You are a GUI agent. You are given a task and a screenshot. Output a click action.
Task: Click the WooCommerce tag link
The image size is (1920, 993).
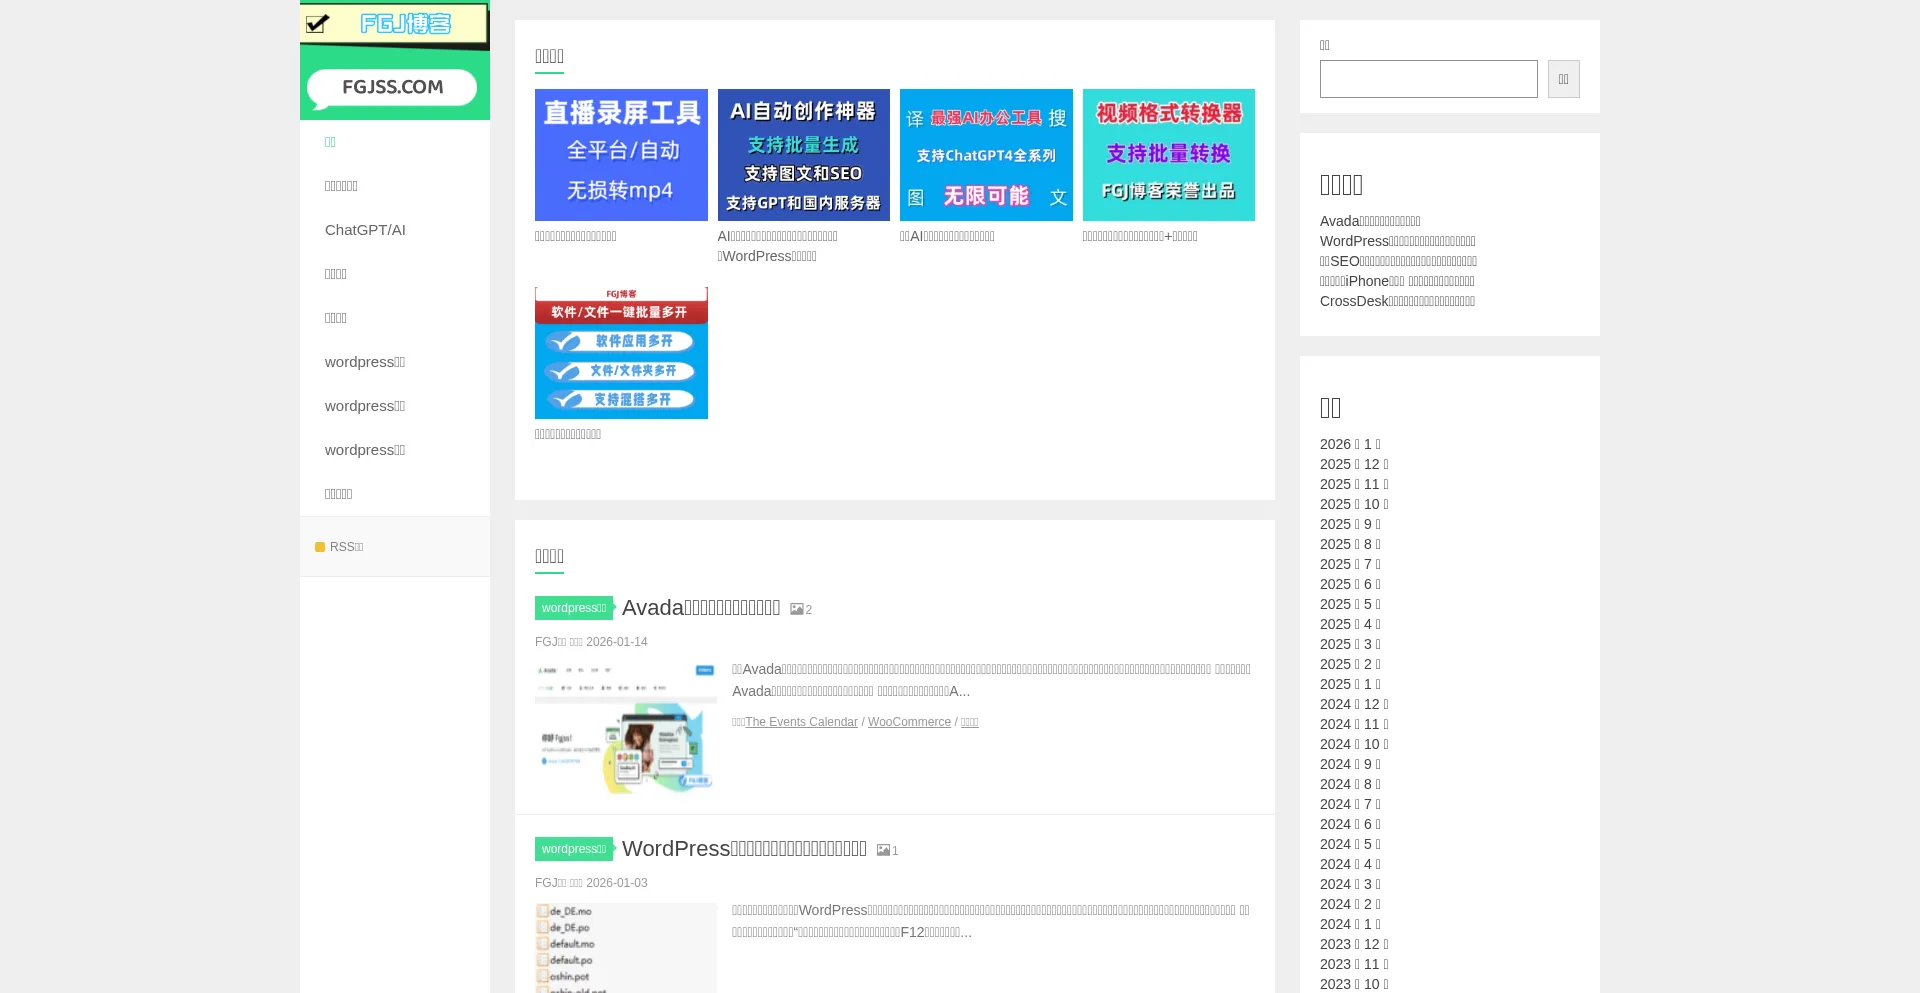[909, 722]
